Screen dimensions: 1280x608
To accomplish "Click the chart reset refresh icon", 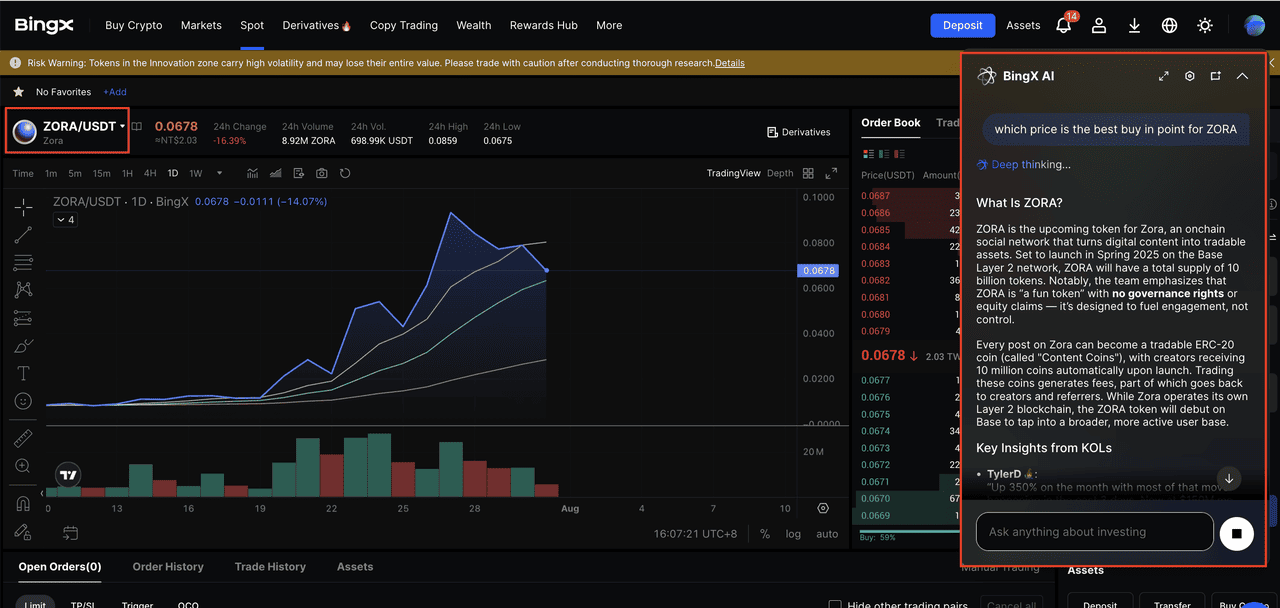I will coord(345,173).
